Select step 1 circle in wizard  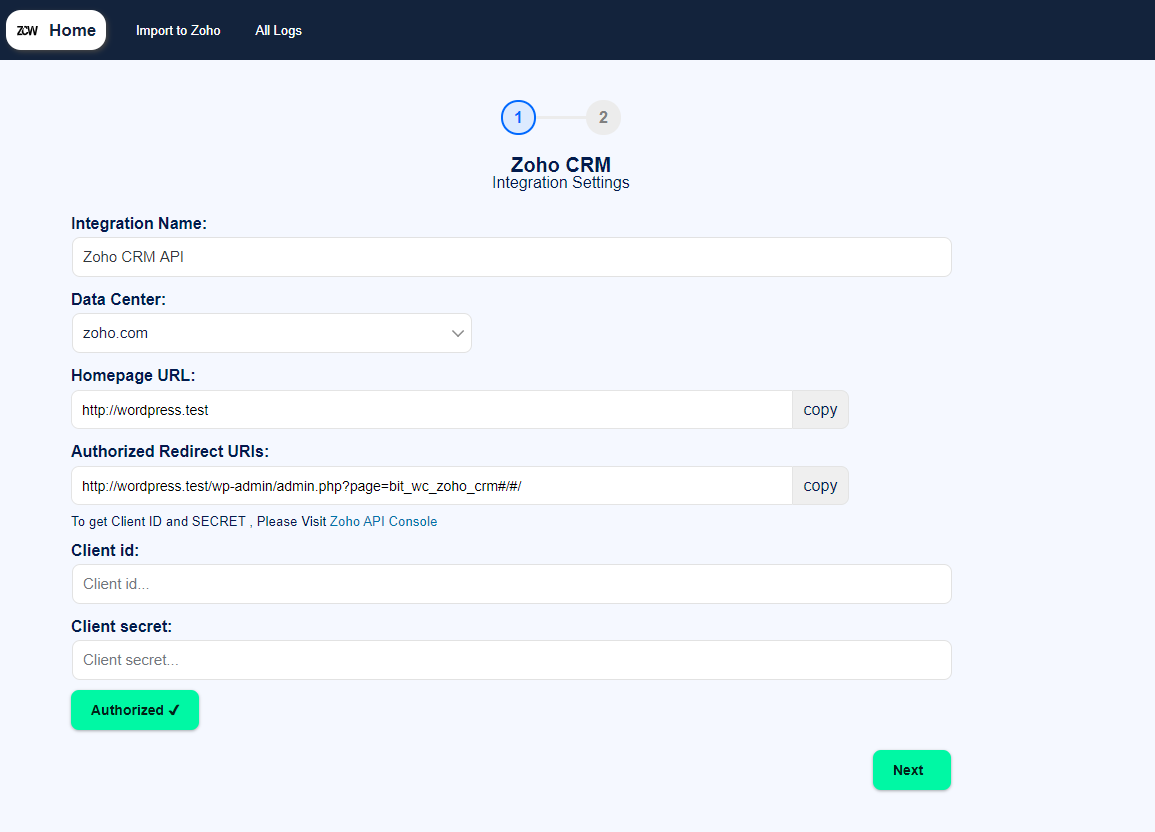click(x=519, y=118)
